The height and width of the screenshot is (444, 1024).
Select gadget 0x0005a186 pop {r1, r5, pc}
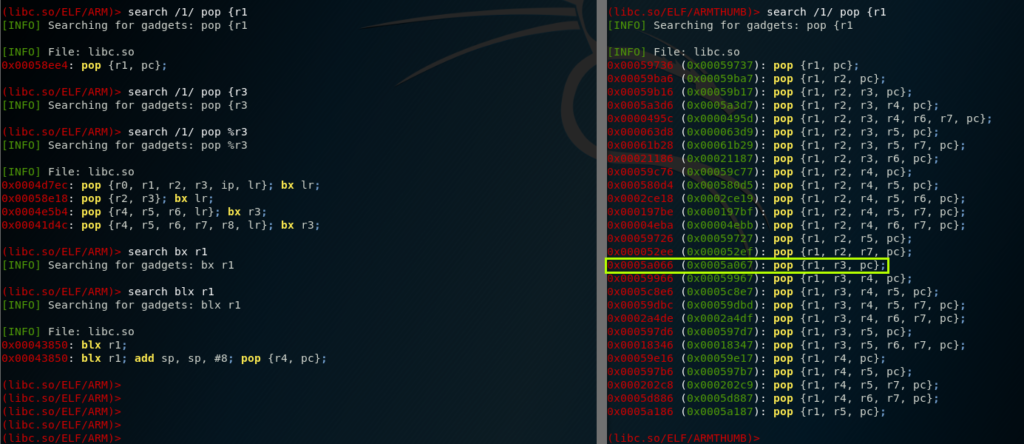click(x=746, y=411)
